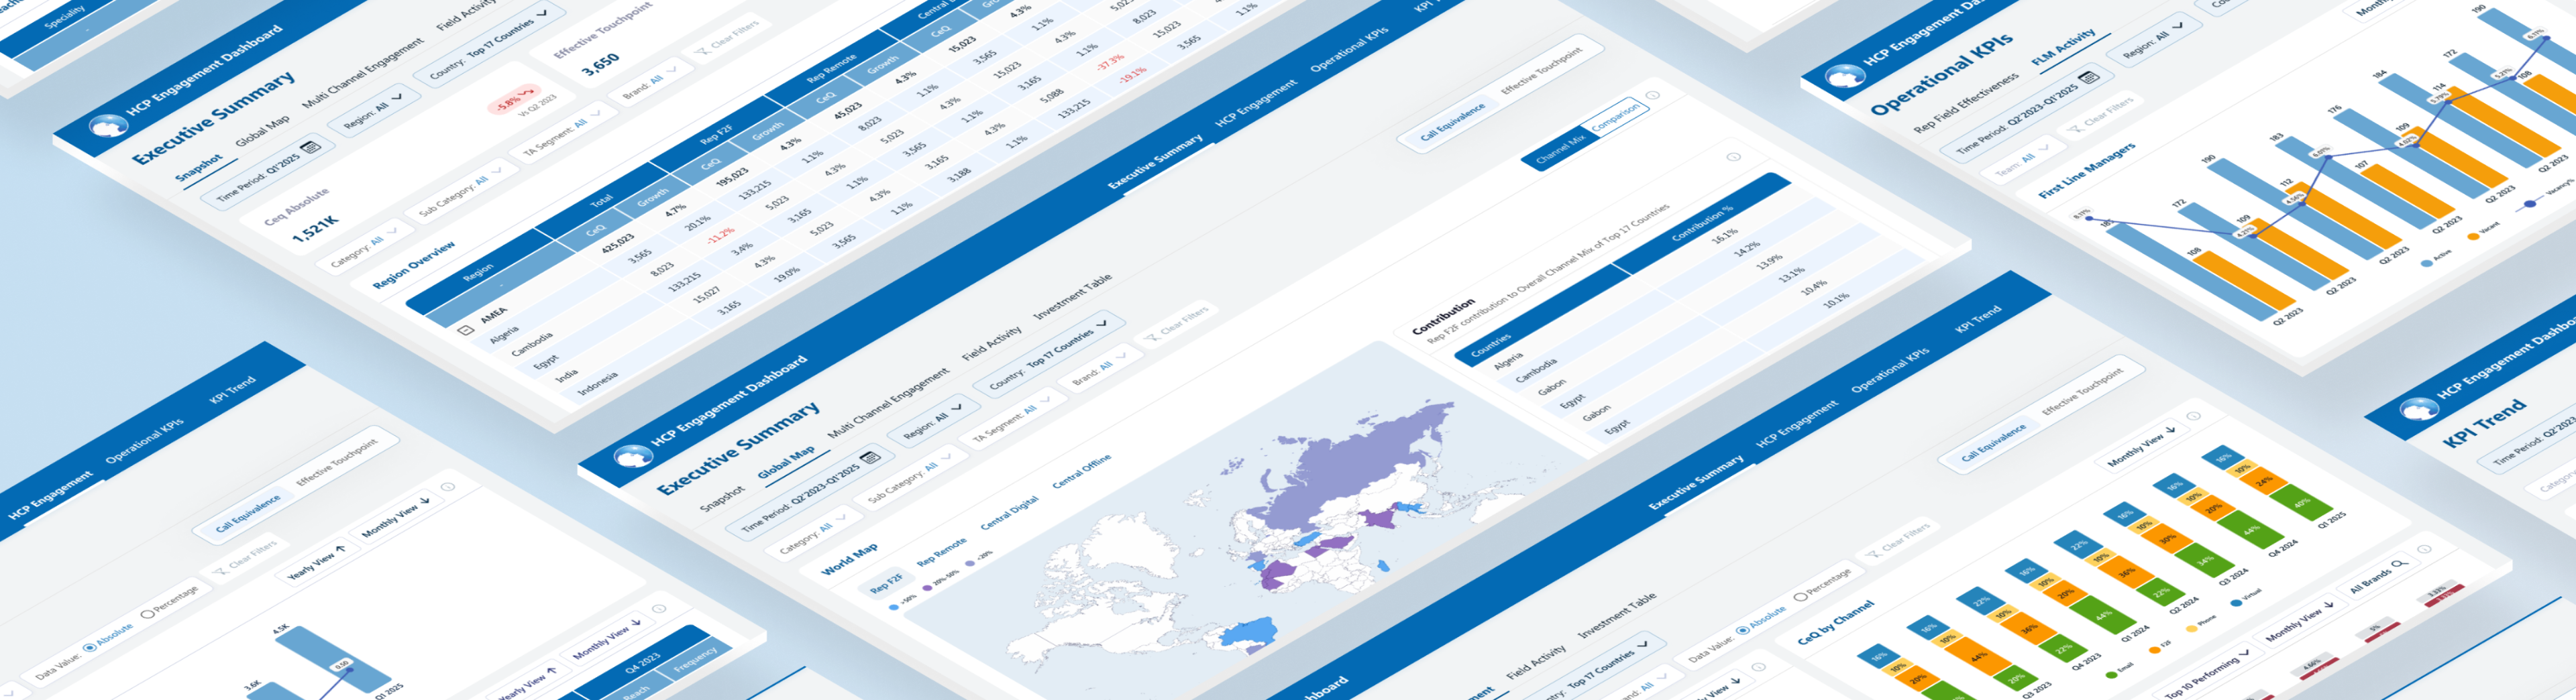This screenshot has height=700, width=2576.
Task: Click the search icon in the All Brands field
Action: [x=2399, y=564]
